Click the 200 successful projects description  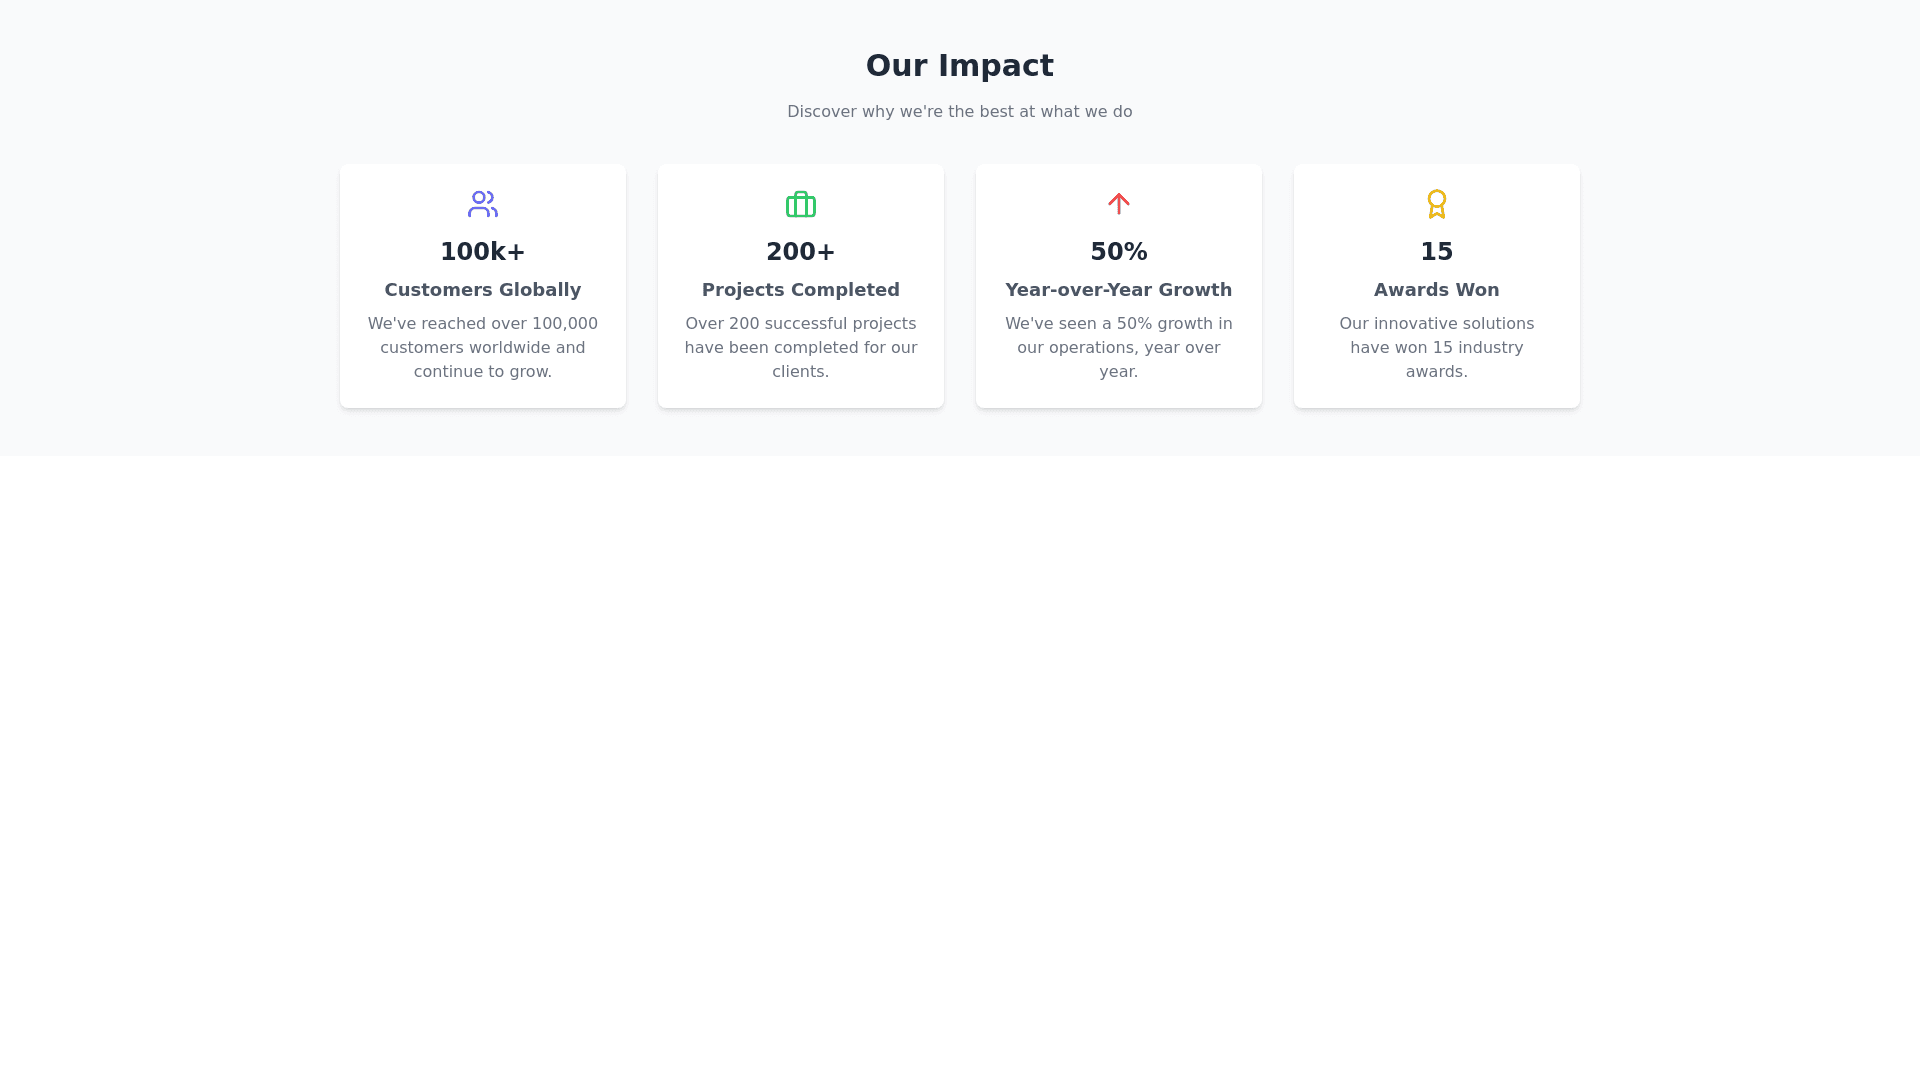pyautogui.click(x=800, y=348)
